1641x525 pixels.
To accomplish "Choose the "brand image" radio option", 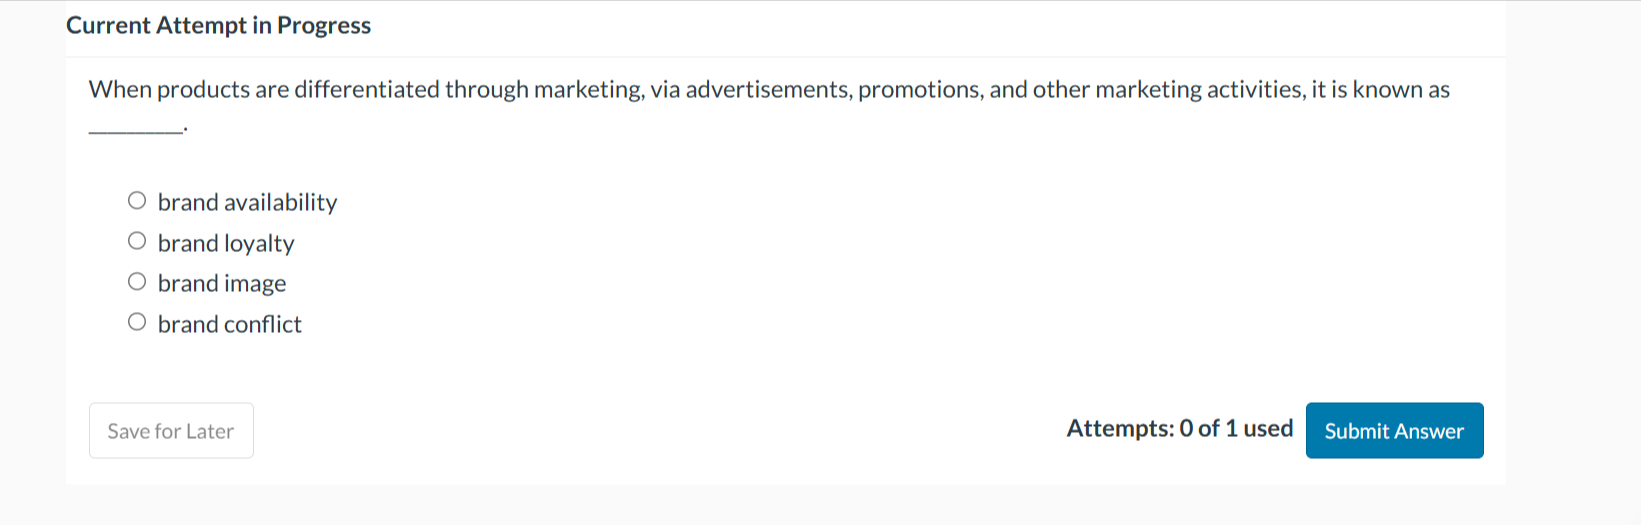I will tap(137, 282).
